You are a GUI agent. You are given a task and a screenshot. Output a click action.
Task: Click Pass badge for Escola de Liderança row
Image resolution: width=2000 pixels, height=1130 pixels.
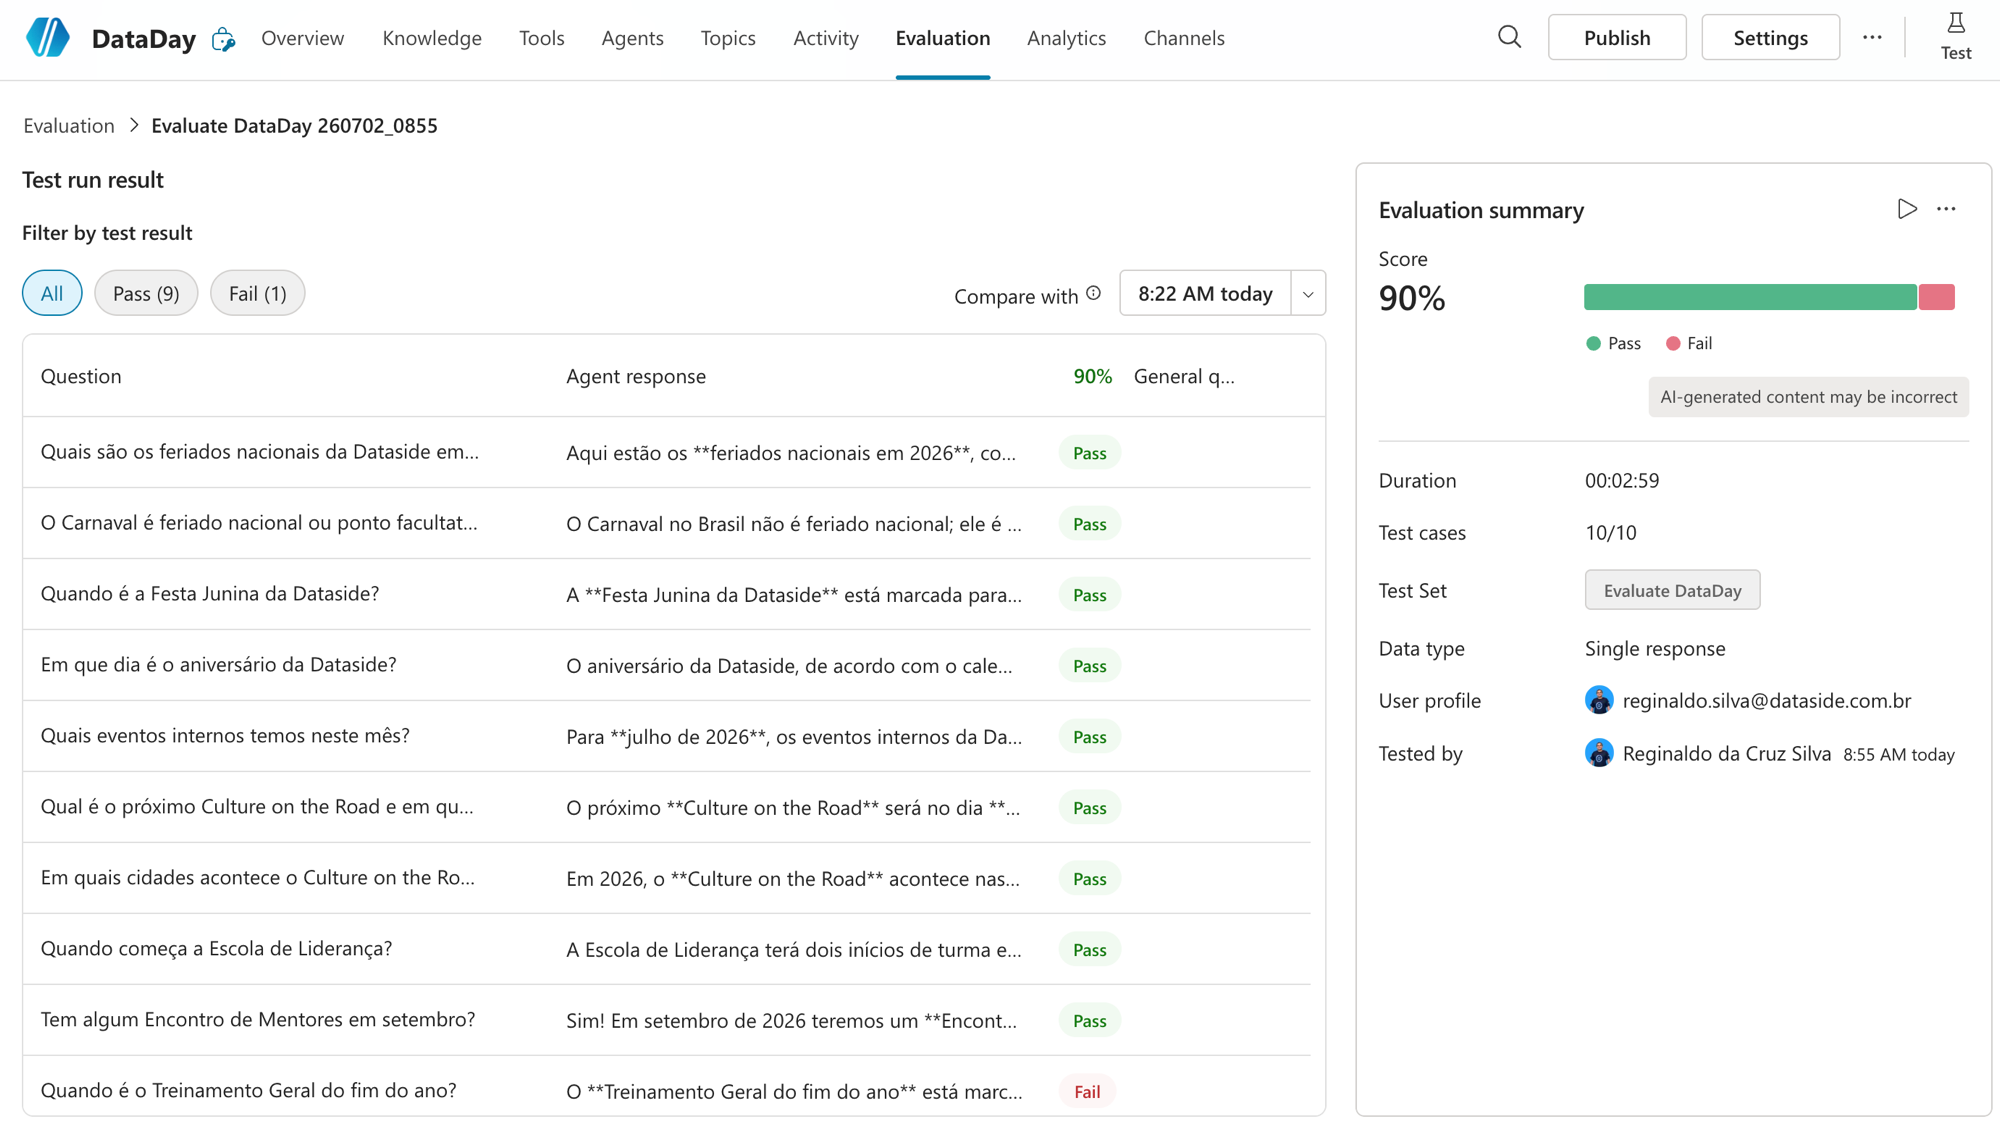(x=1089, y=950)
